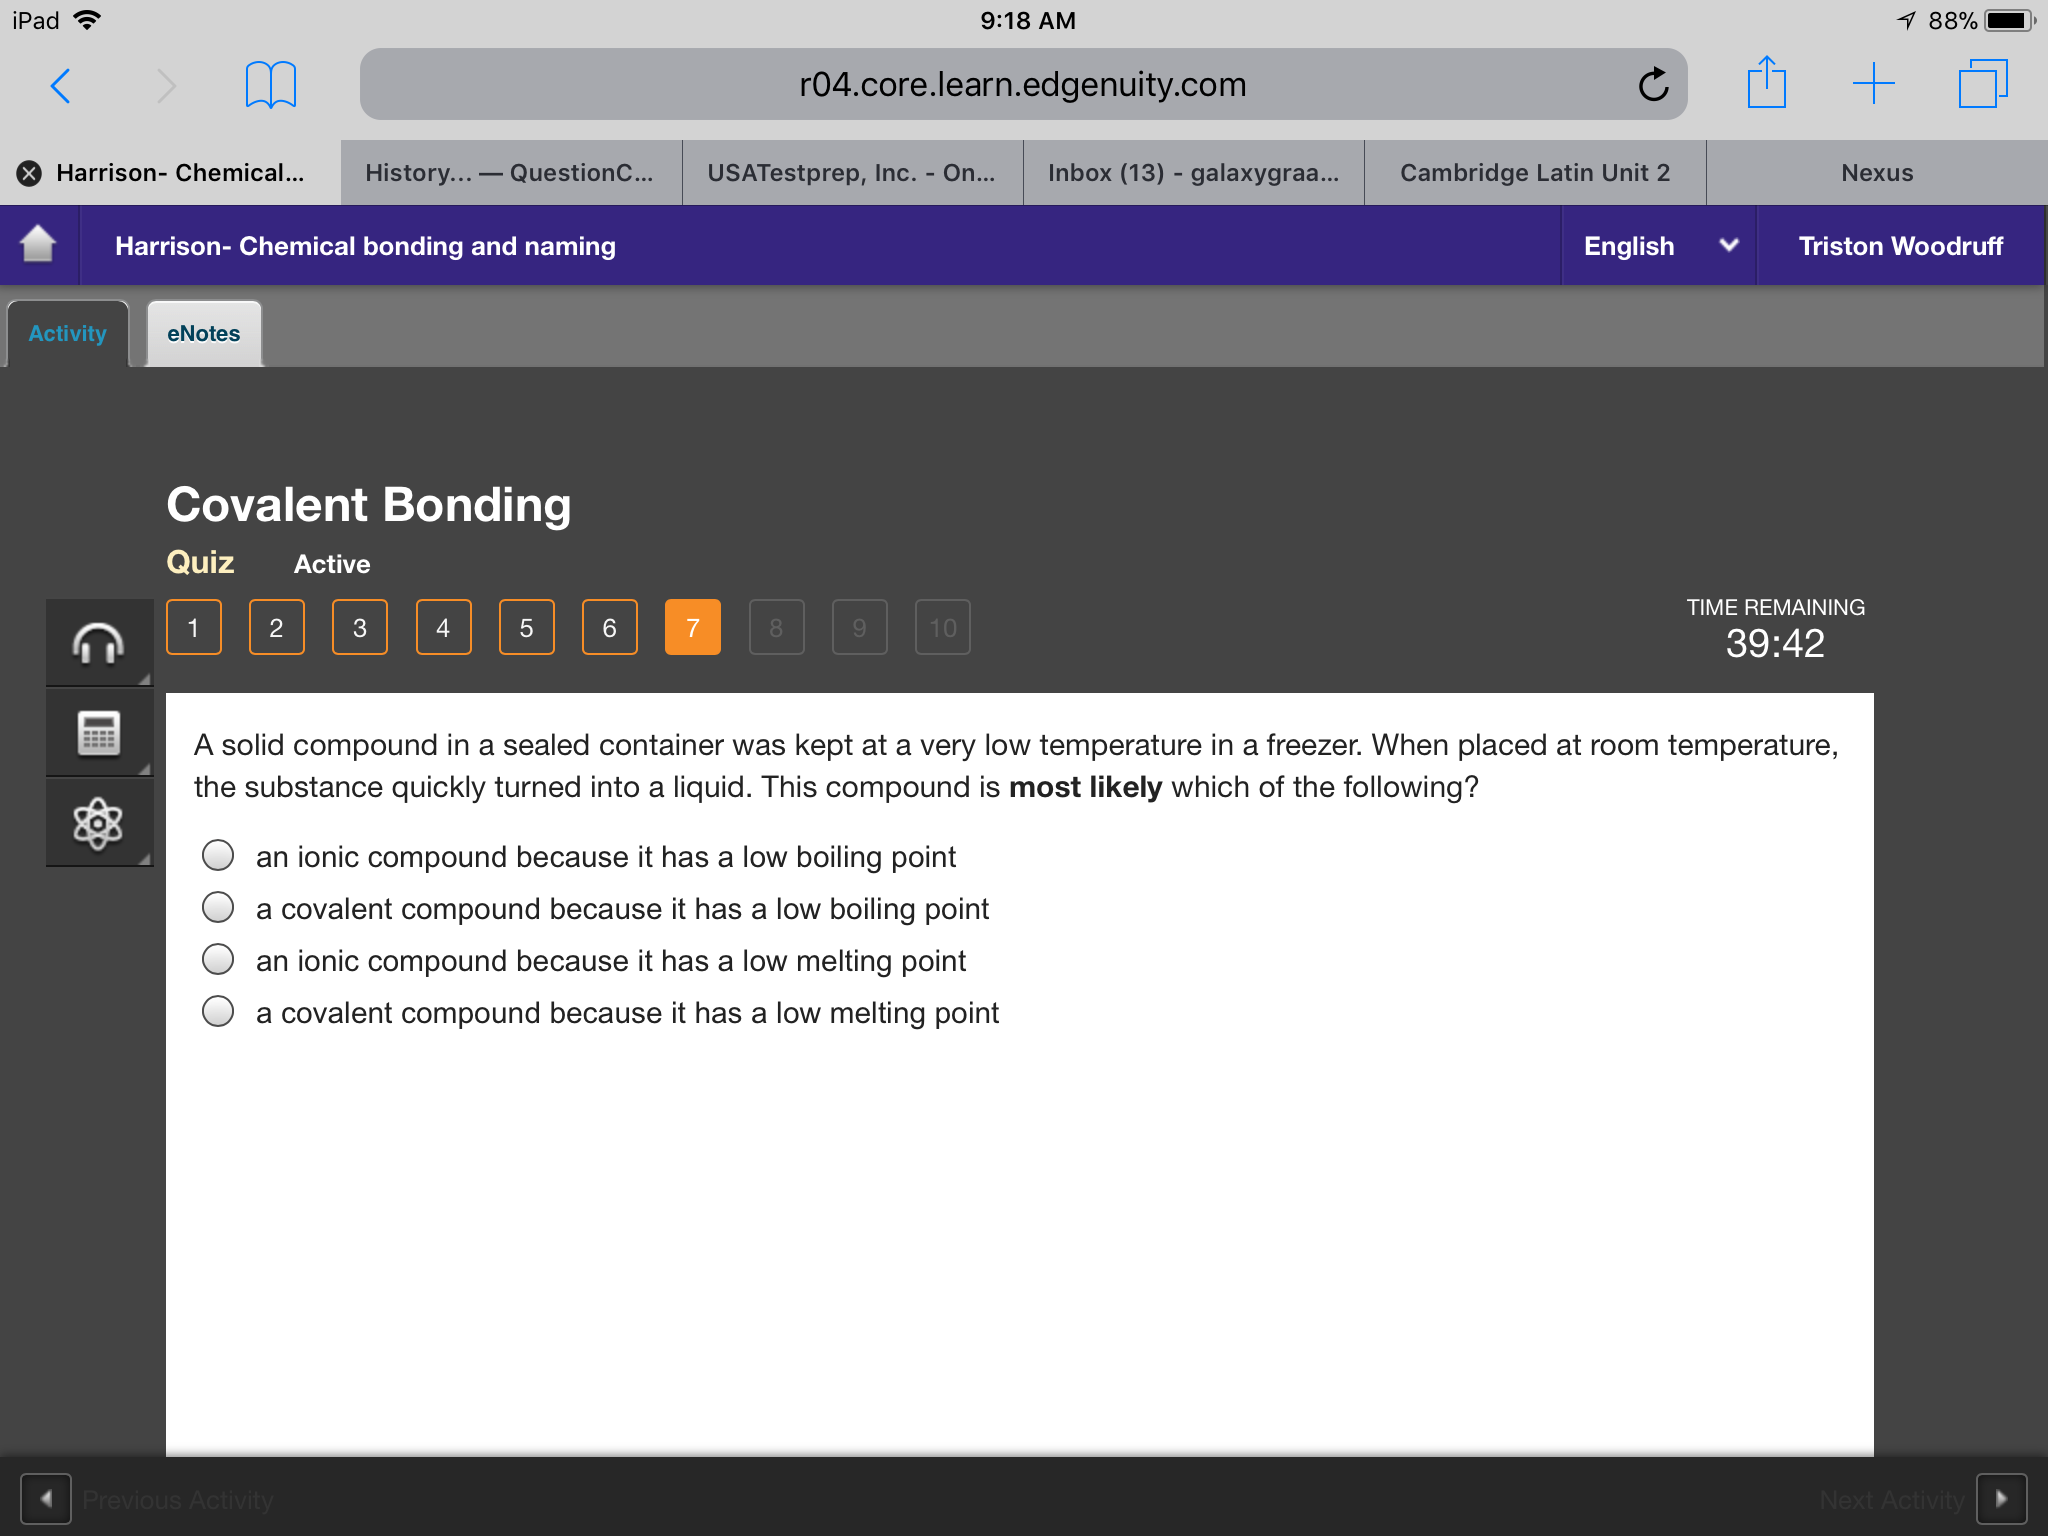
Task: Switch to the eNotes tab
Action: pyautogui.click(x=204, y=334)
